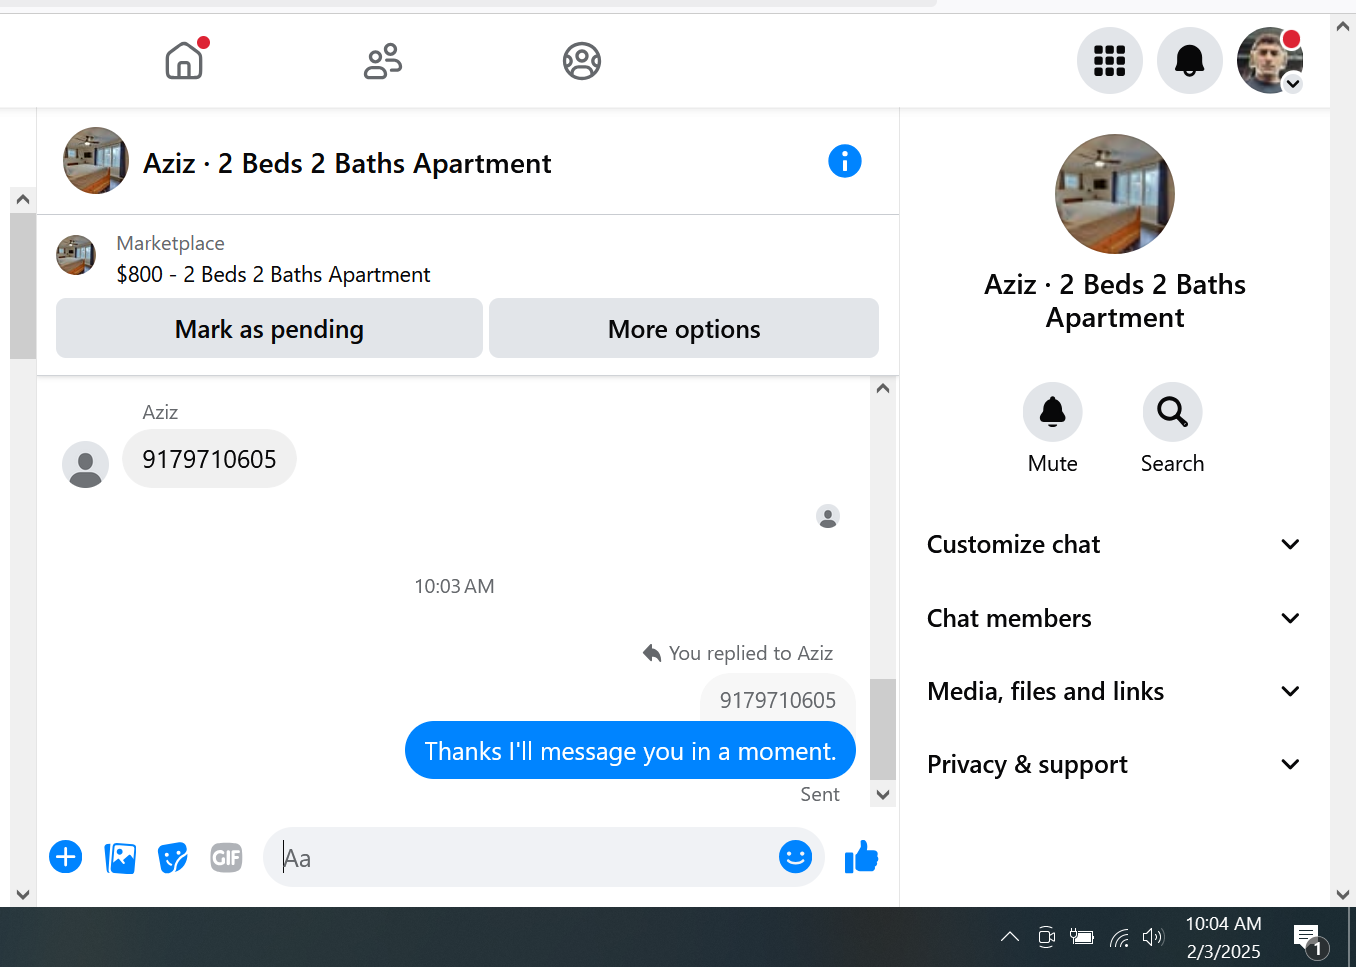Click the left panel scrollbar down arrow

tap(23, 895)
